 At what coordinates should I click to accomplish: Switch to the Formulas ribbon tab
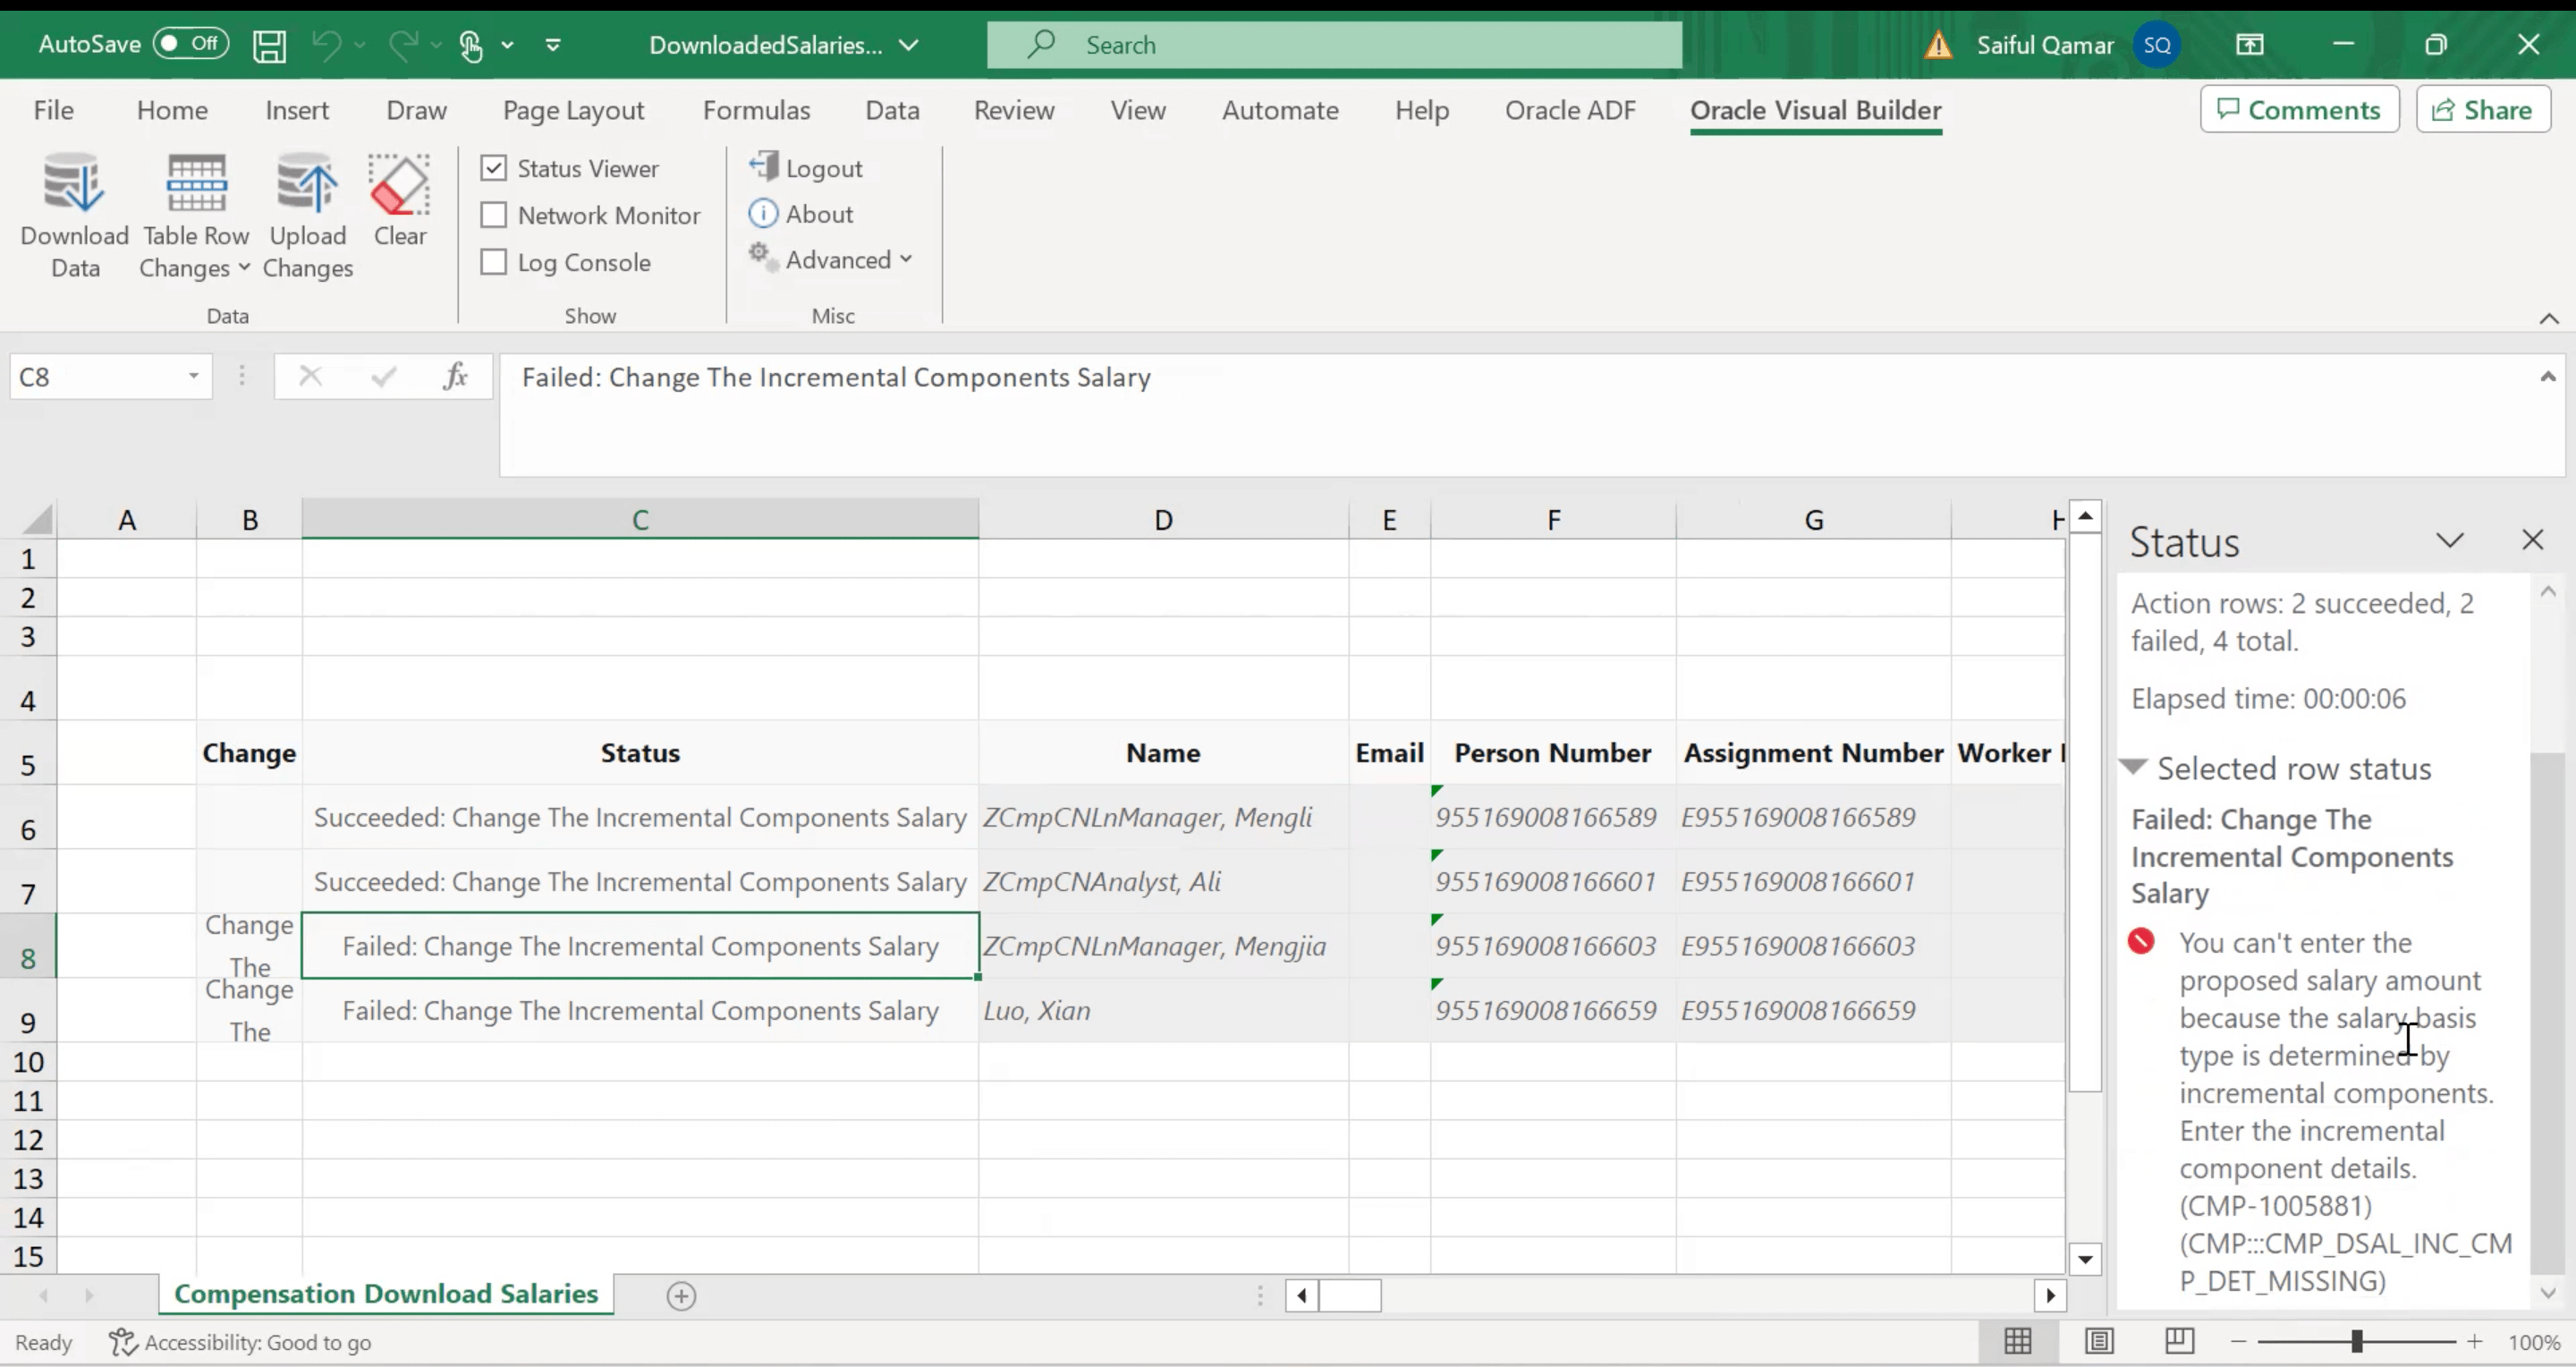[x=756, y=110]
